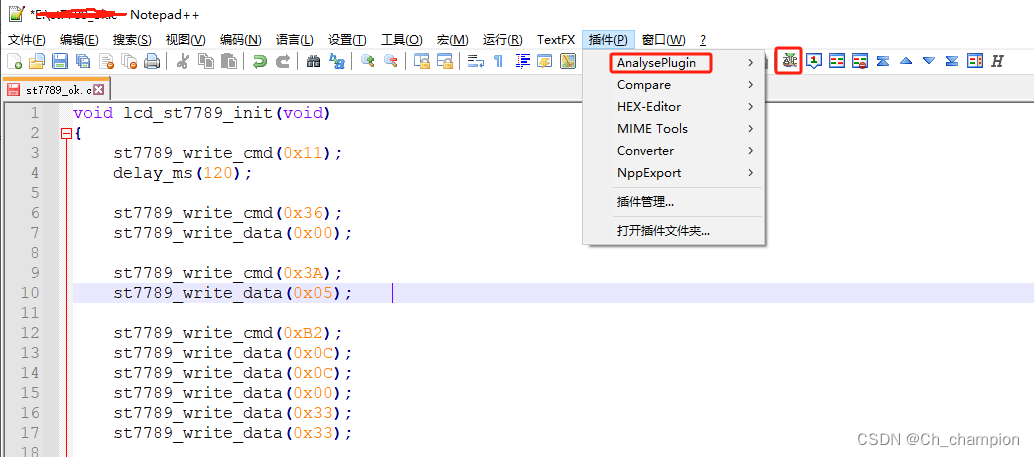Click the Zoom Out magnifier icon
The height and width of the screenshot is (457, 1034).
(391, 62)
